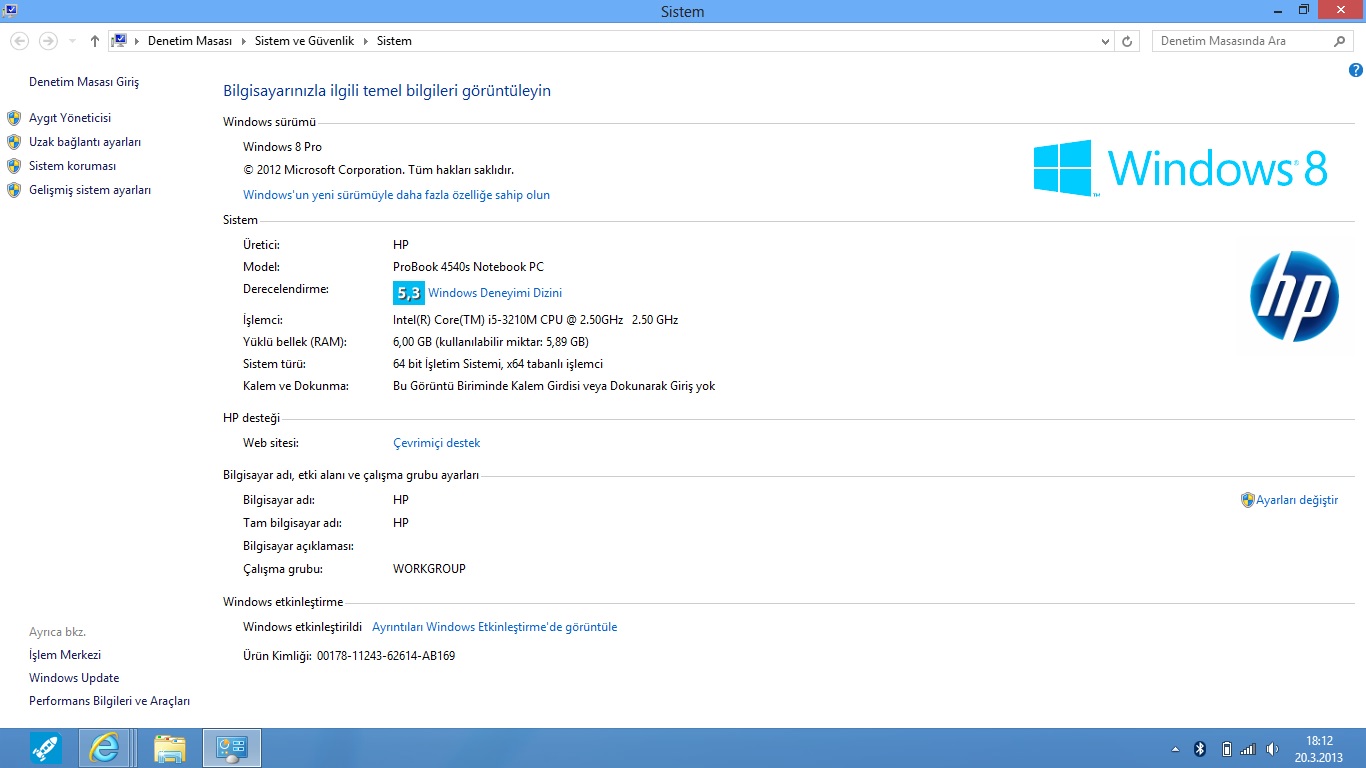Viewport: 1366px width, 768px height.
Task: Open the blue Help question mark
Action: (1355, 70)
